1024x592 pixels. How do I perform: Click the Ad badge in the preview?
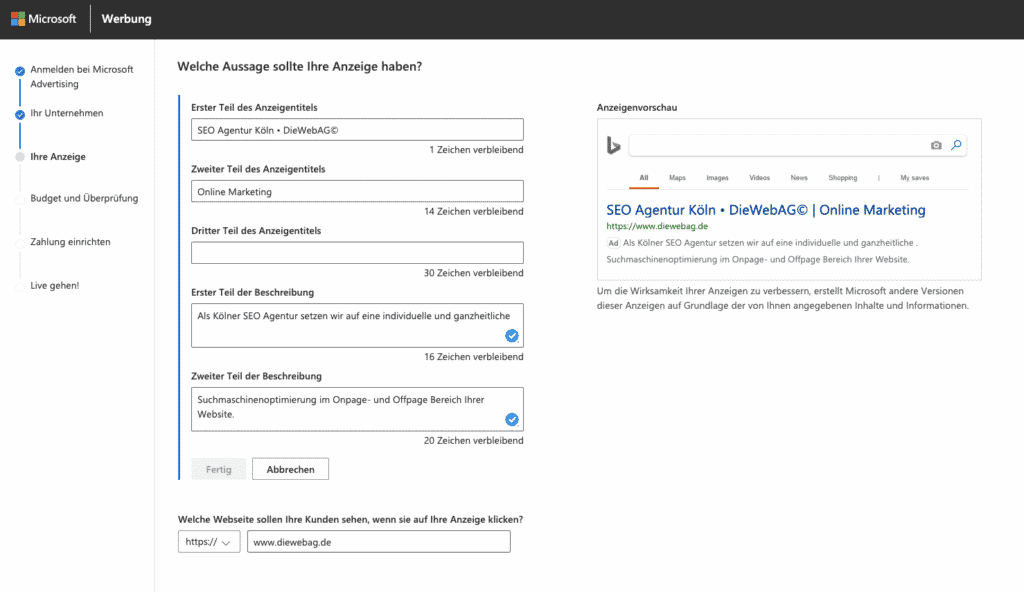tap(613, 243)
